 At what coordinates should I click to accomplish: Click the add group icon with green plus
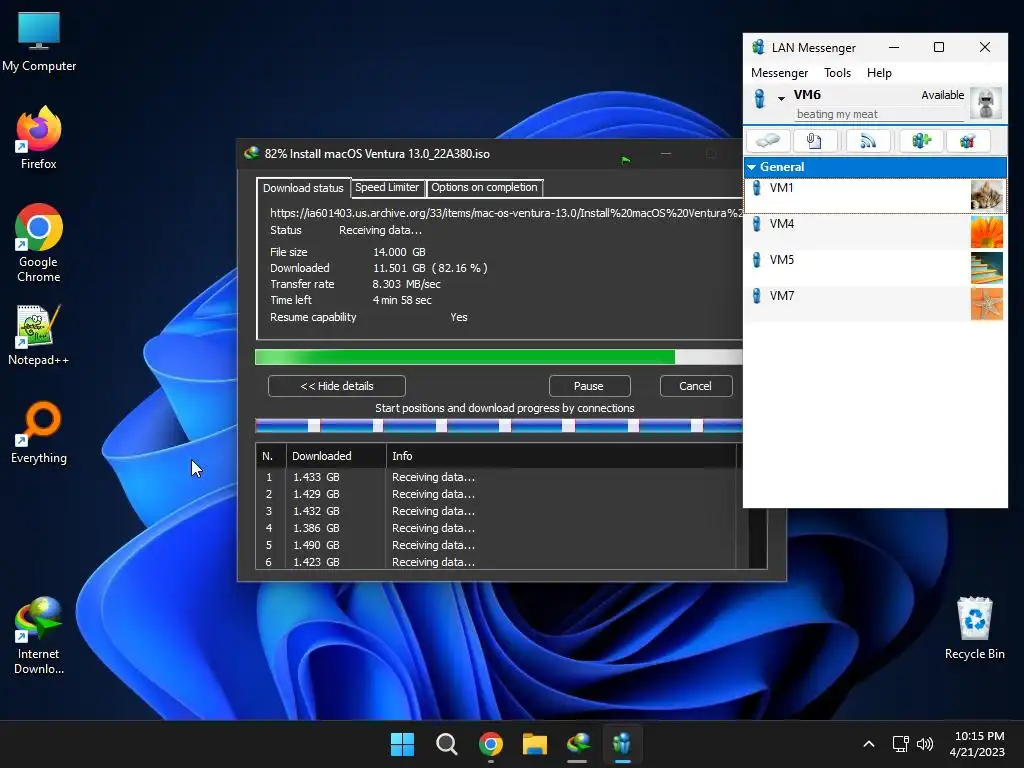point(921,141)
